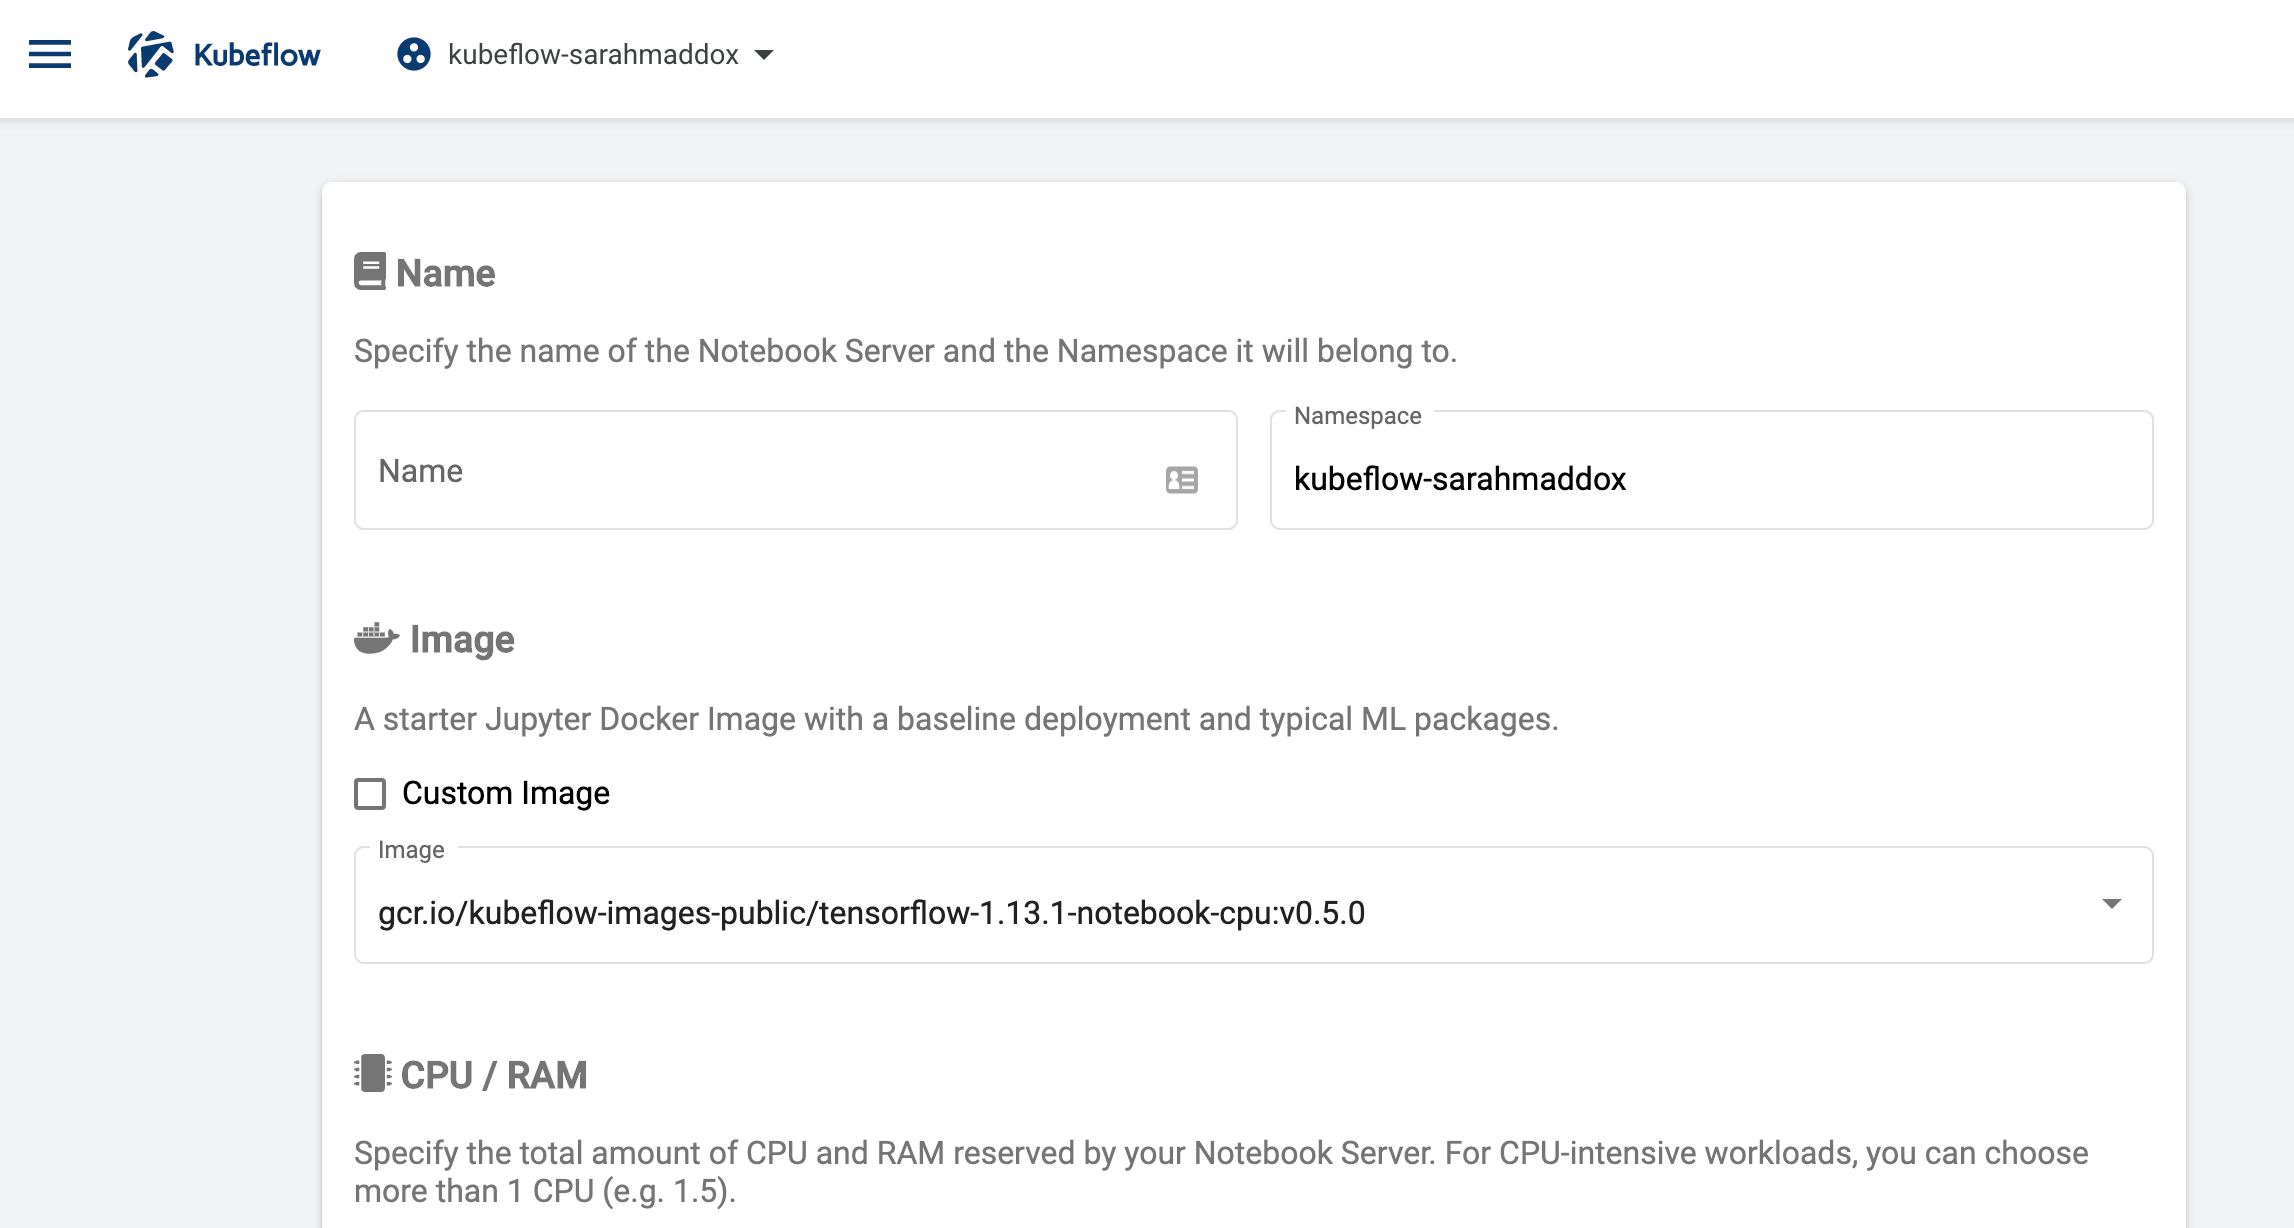This screenshot has height=1228, width=2294.
Task: Click the CPU chip icon beside CPU/RAM heading
Action: coord(369,1072)
